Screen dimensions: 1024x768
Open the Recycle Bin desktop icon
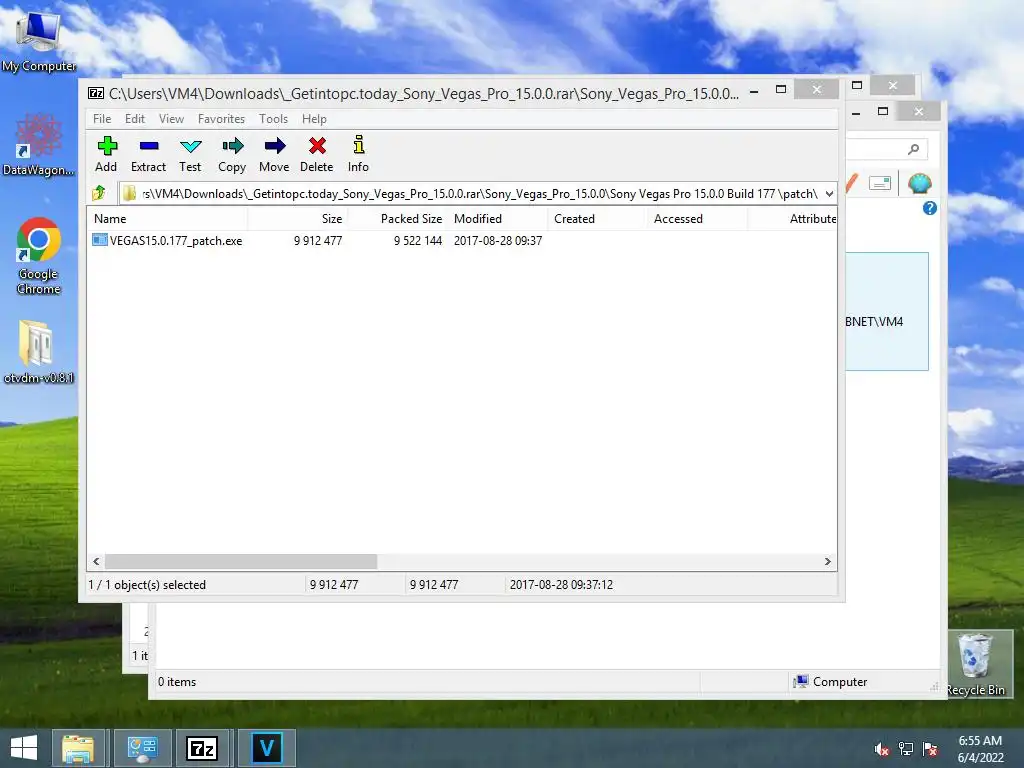click(x=975, y=664)
